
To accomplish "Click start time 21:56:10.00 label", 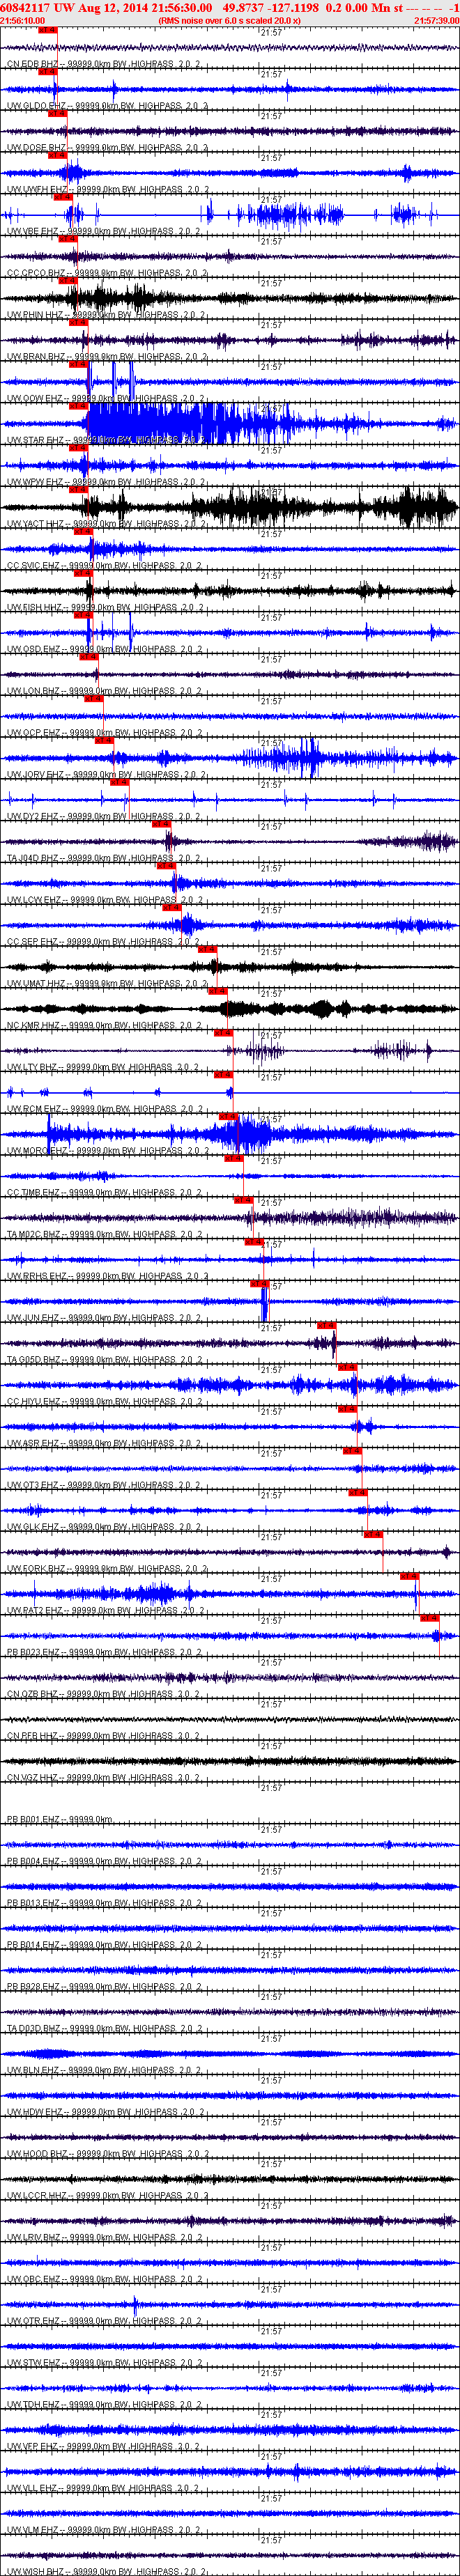I will 22,20.
